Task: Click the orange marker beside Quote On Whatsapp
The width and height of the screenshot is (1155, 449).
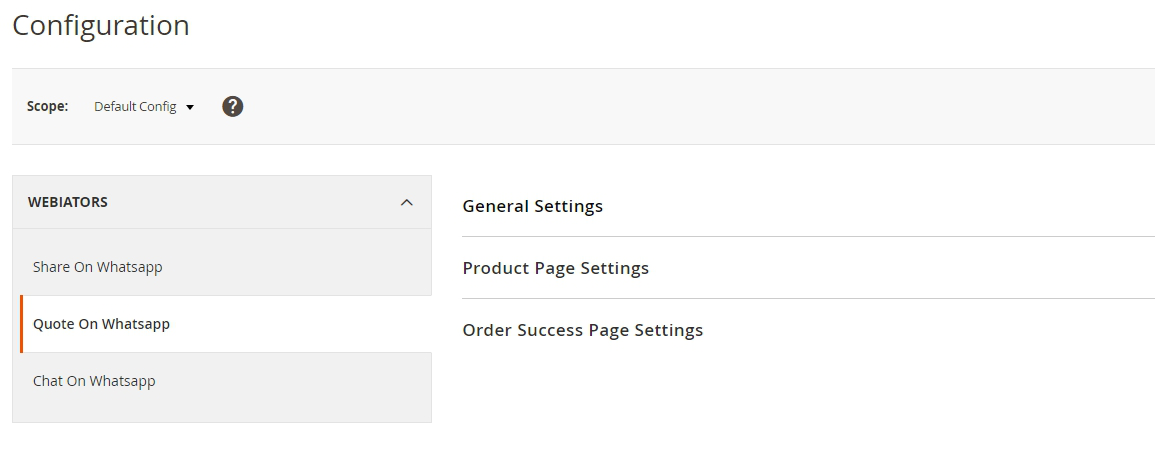Action: pyautogui.click(x=21, y=324)
